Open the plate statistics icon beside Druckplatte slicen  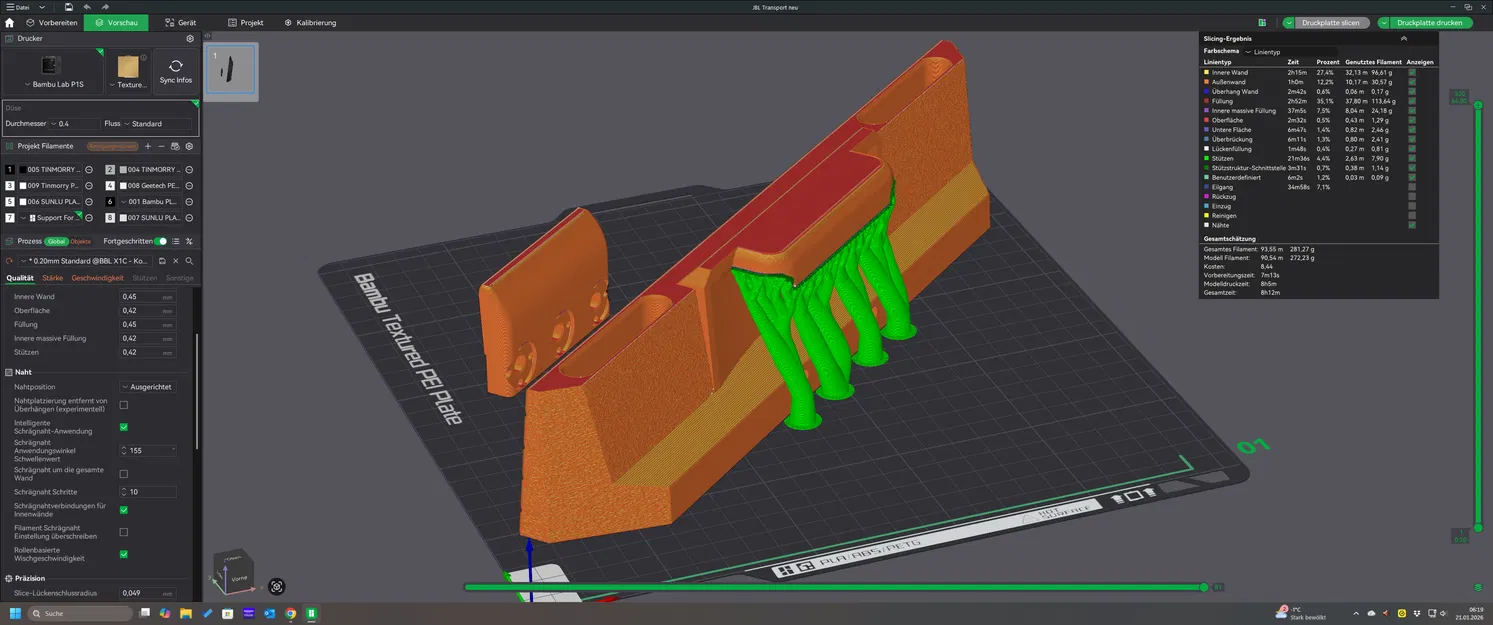click(1262, 22)
